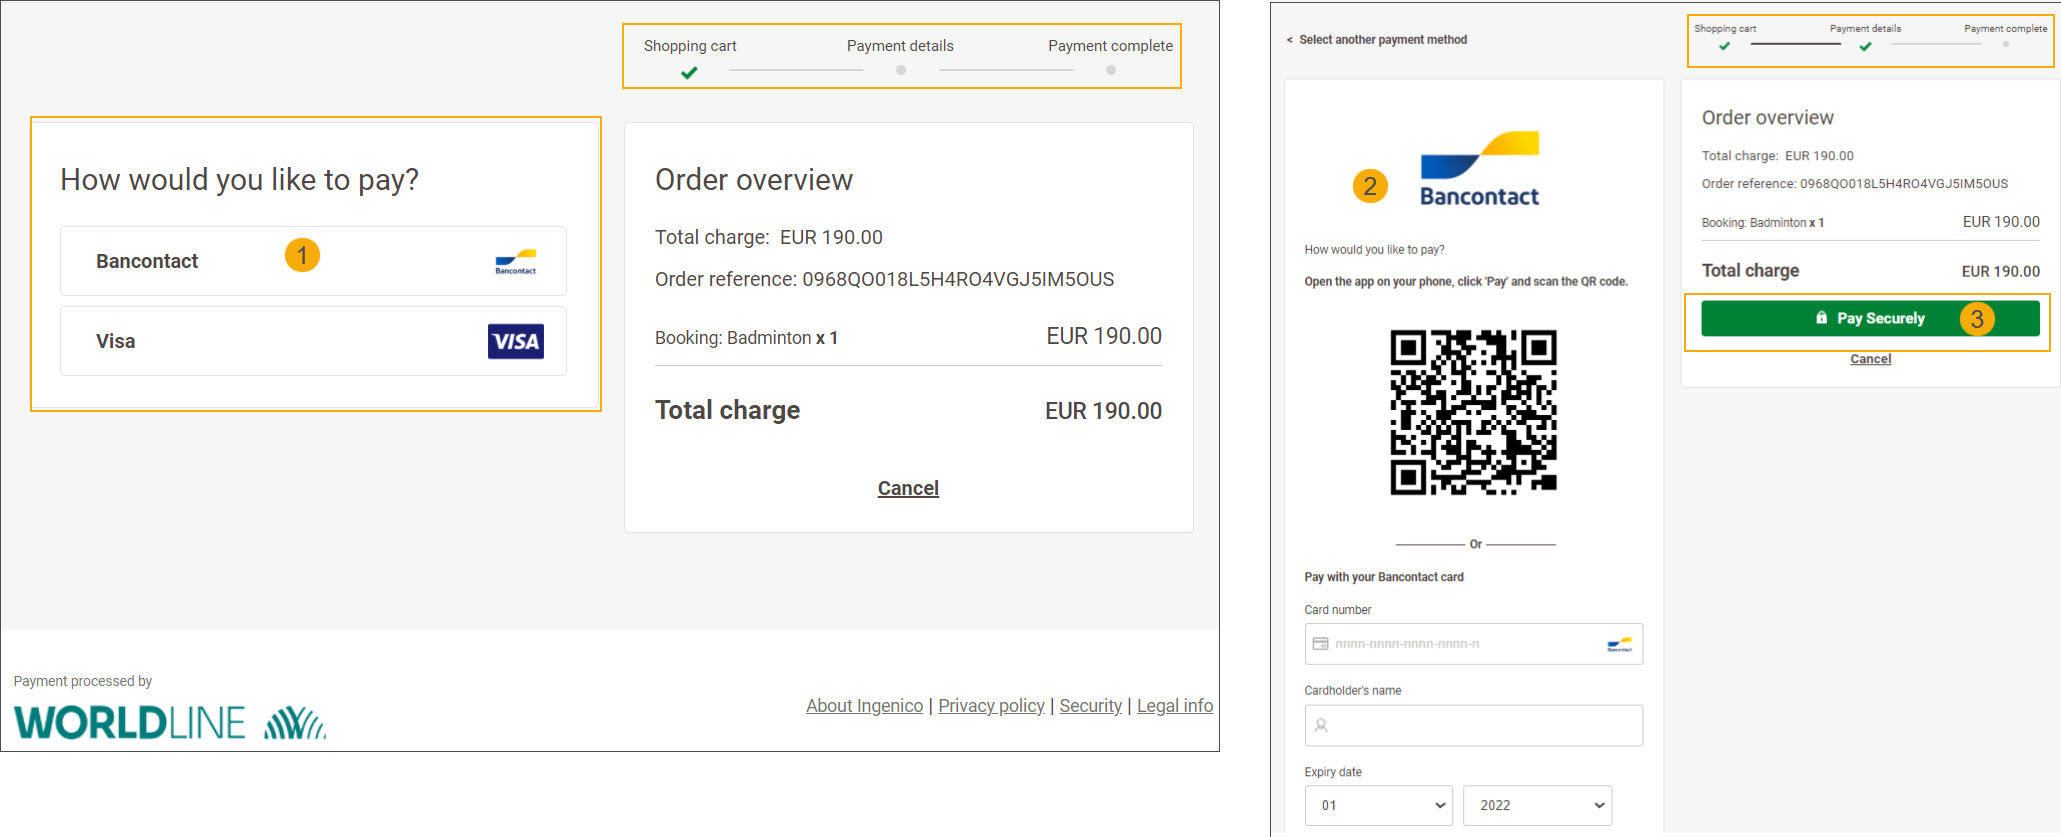Open the About Ingenico link
Viewport: 2061px width, 837px height.
click(865, 706)
